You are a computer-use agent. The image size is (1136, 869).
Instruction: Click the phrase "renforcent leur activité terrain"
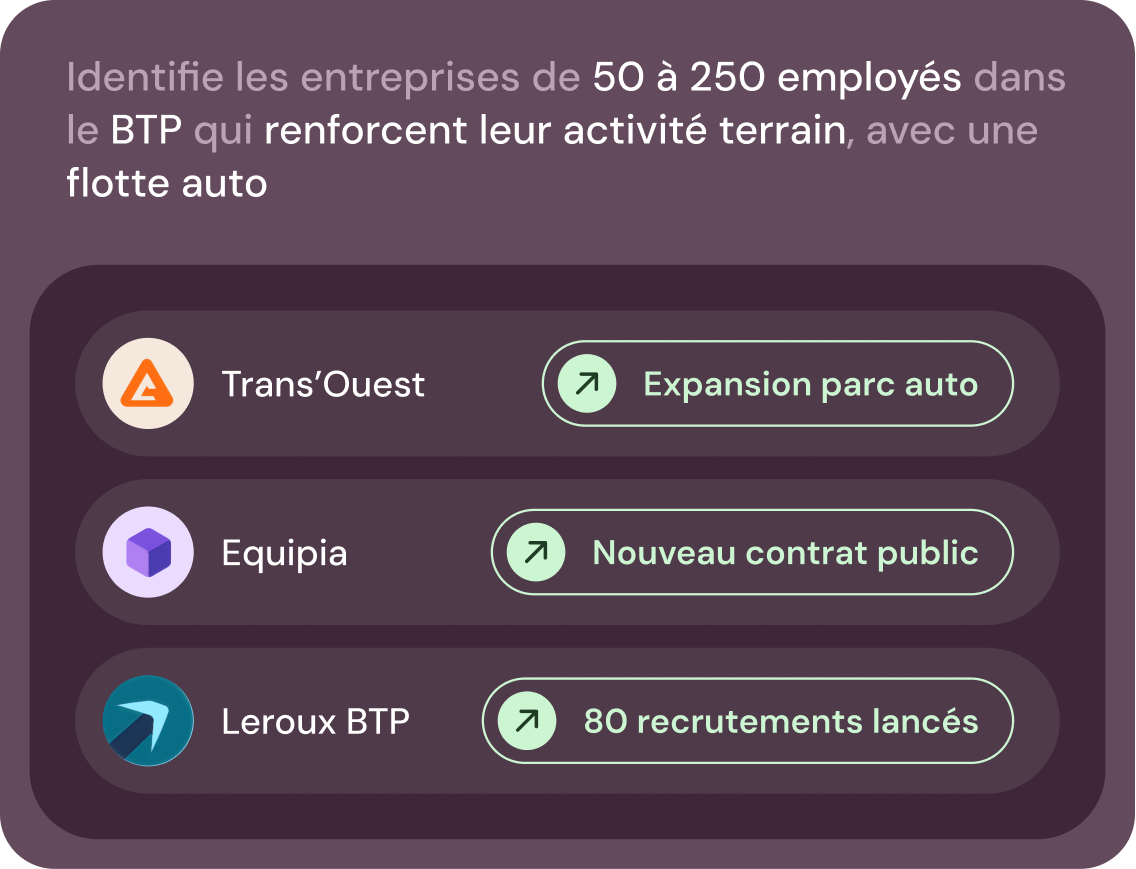(x=554, y=131)
